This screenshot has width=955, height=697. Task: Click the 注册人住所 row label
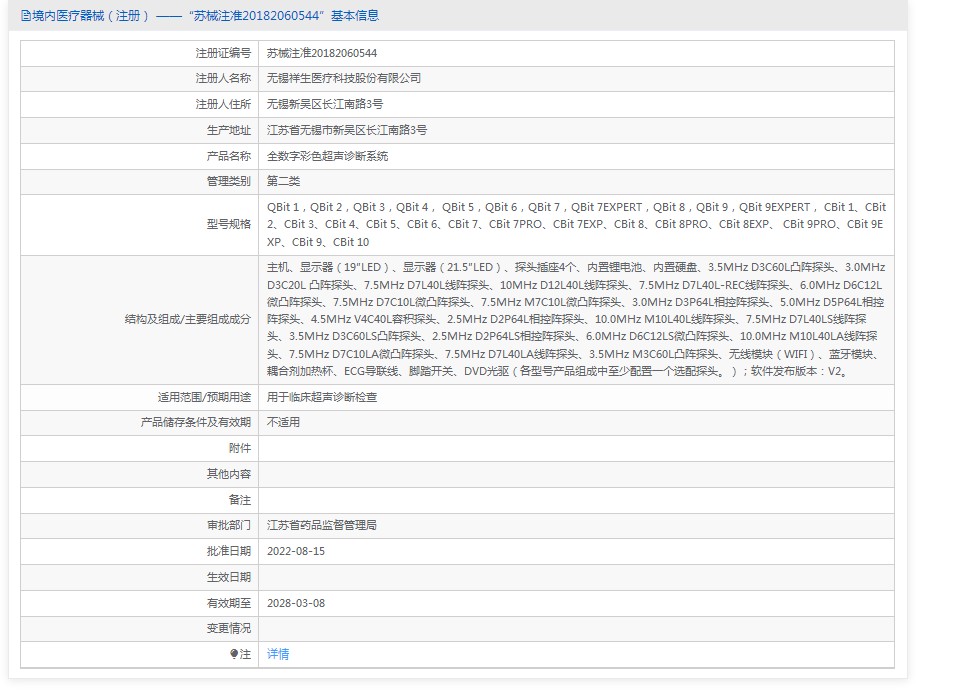(223, 104)
